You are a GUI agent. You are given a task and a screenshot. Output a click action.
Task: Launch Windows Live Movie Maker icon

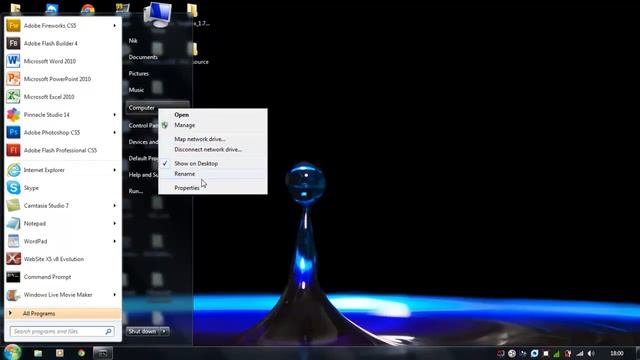[x=13, y=295]
